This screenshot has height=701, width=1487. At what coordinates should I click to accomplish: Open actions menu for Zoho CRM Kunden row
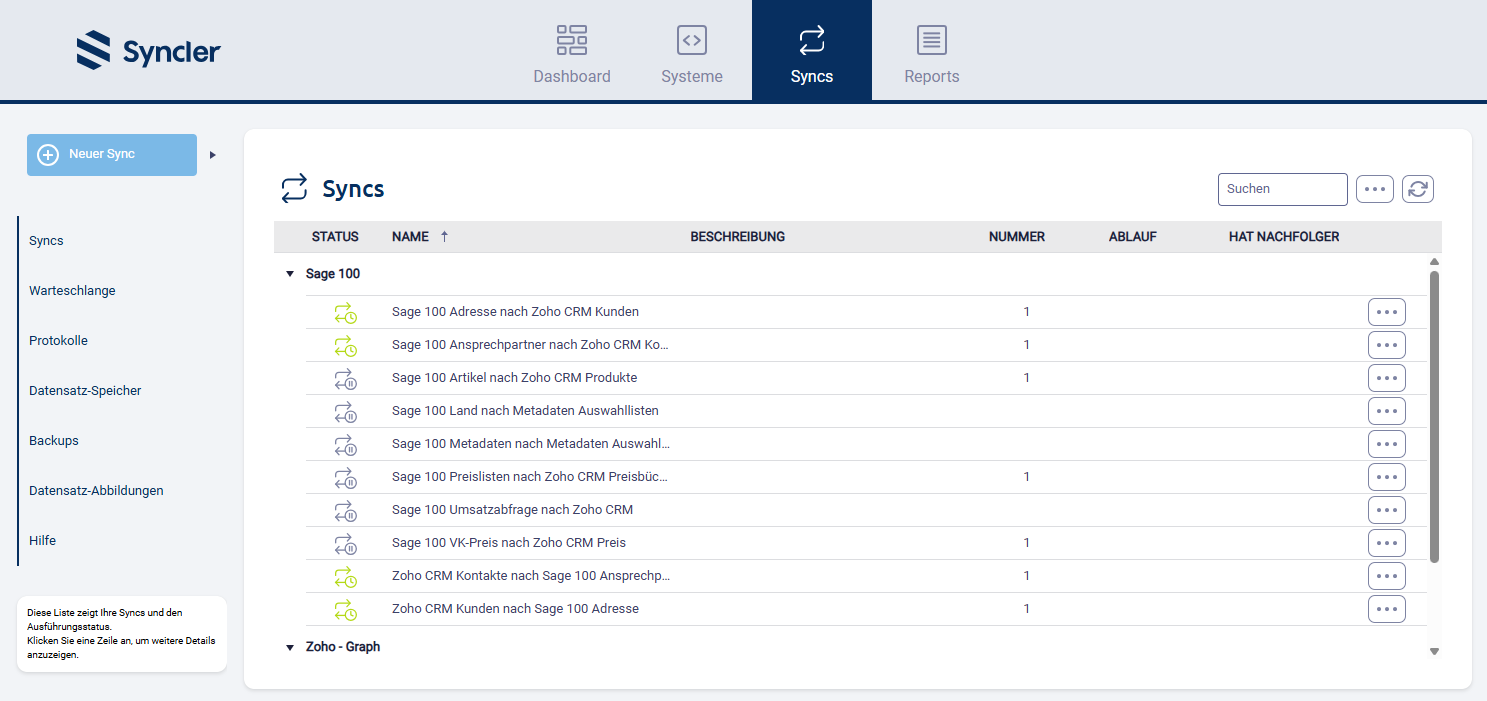(x=1386, y=609)
